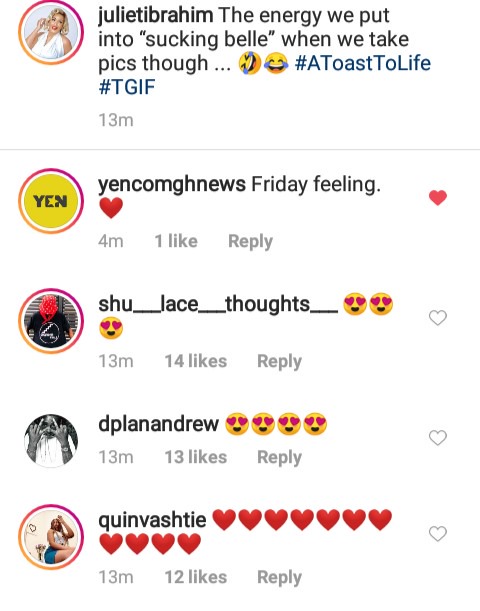Open the #AToastToLife hashtag
The width and height of the screenshot is (480, 611).
(363, 63)
